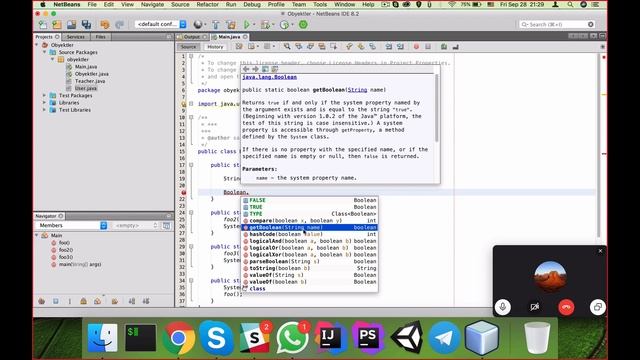Screen dimensions: 640x360
Task: Click the Undo toolbar icon
Action: (x=105, y=24)
